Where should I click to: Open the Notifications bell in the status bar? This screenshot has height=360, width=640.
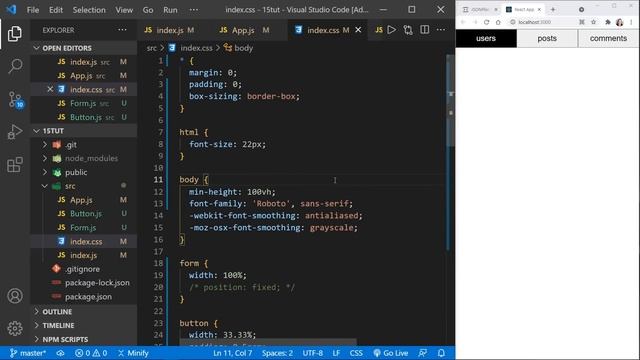[441, 353]
